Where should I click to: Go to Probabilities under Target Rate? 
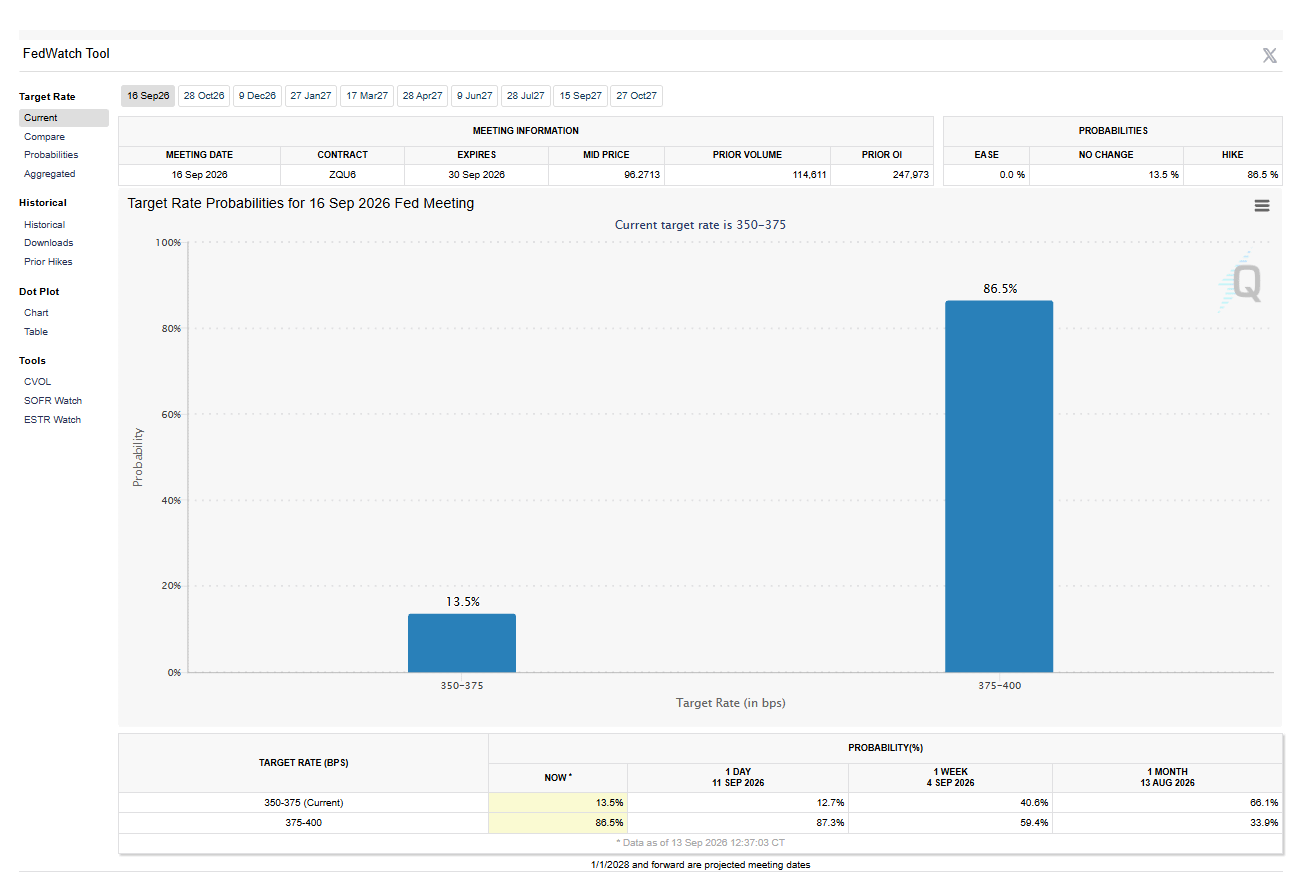pyautogui.click(x=51, y=155)
